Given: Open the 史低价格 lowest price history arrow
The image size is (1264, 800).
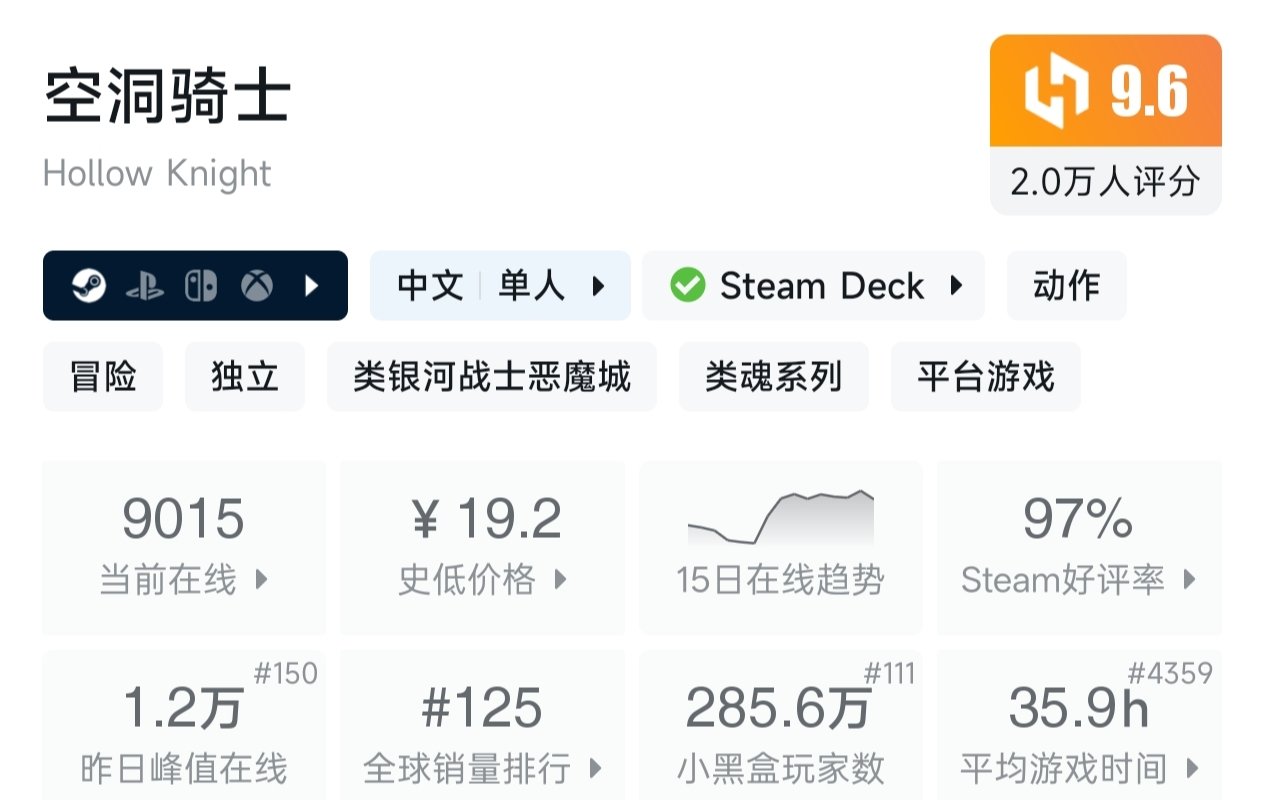Looking at the screenshot, I should 561,579.
